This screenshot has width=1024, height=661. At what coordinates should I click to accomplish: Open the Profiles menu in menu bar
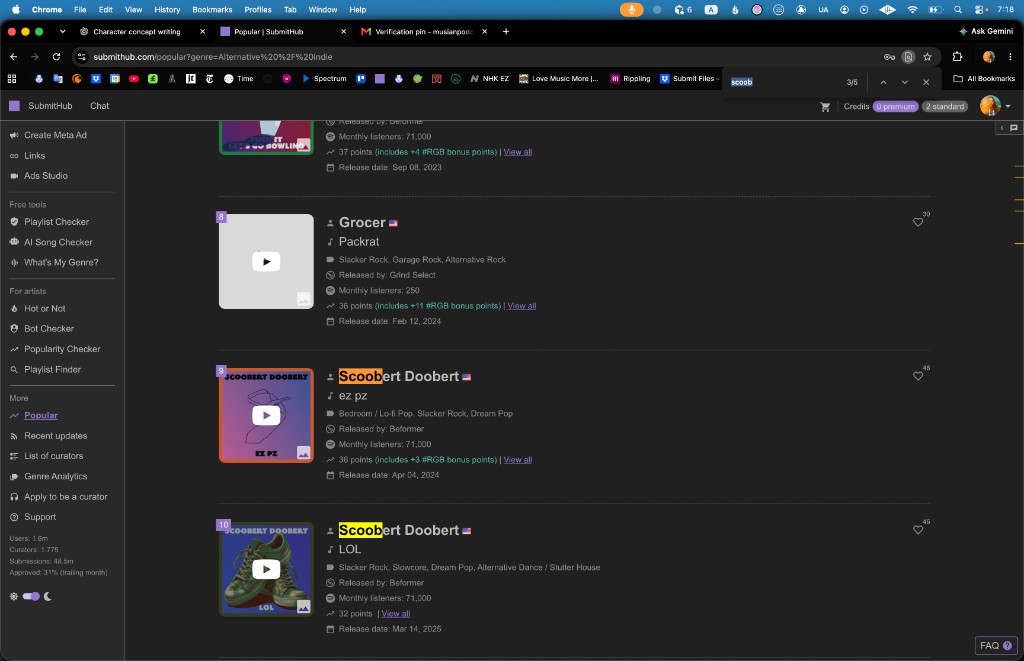point(257,10)
